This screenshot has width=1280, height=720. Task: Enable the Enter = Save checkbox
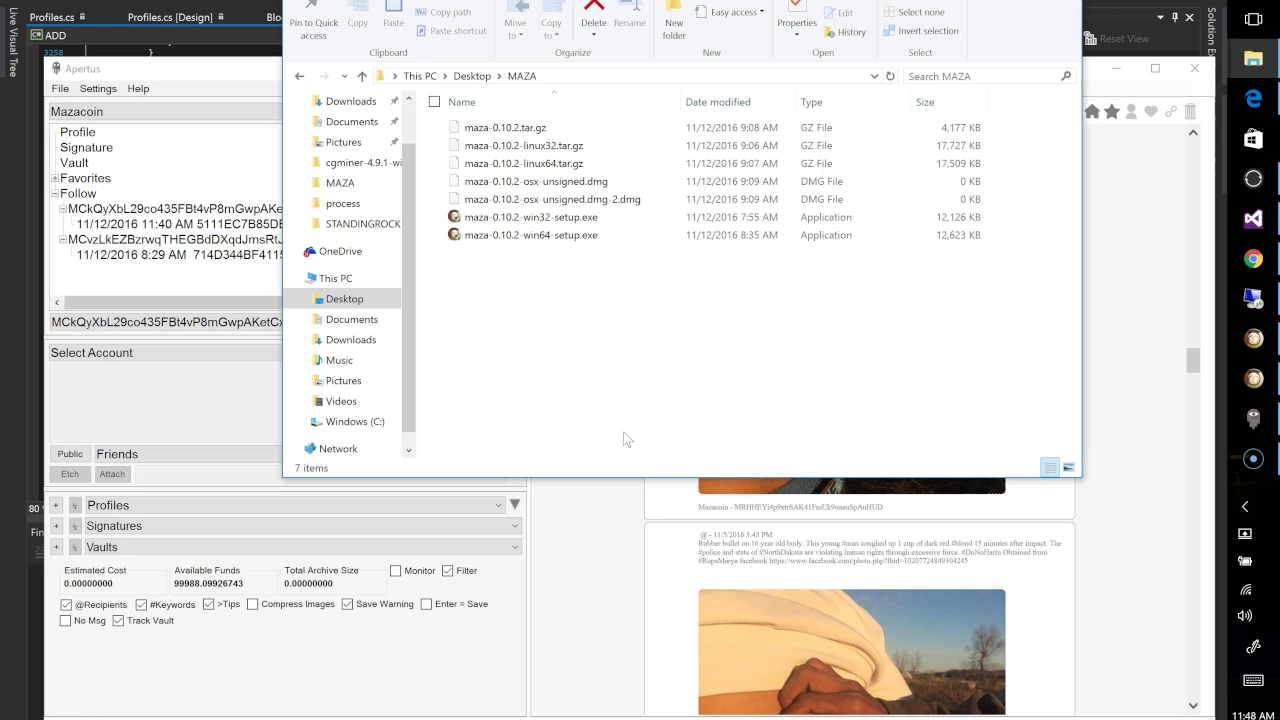pyautogui.click(x=426, y=604)
